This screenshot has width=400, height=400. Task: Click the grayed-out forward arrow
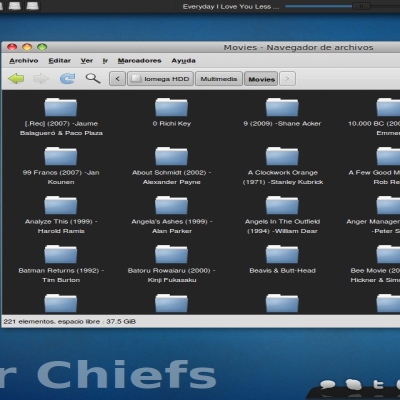(x=41, y=79)
